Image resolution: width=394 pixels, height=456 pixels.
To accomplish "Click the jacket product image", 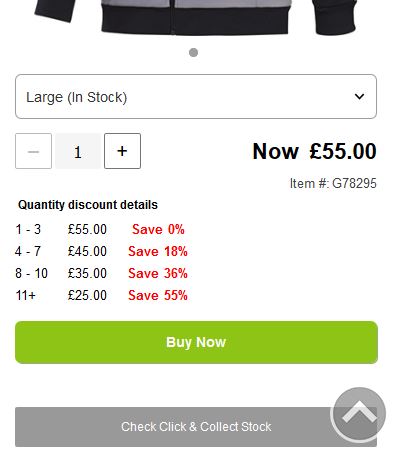I will (196, 17).
